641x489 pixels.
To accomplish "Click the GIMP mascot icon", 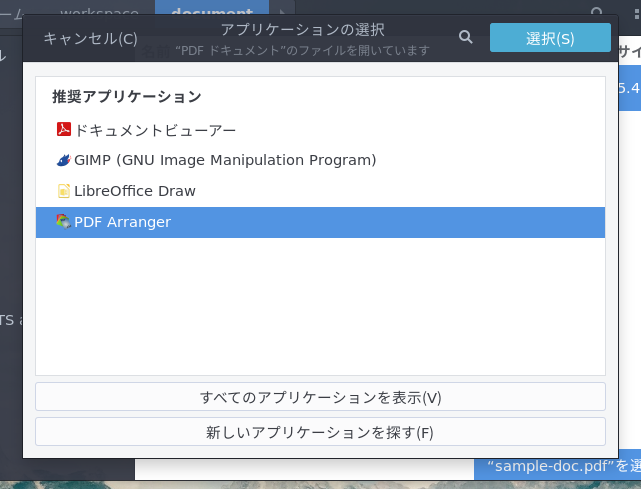I will point(64,160).
